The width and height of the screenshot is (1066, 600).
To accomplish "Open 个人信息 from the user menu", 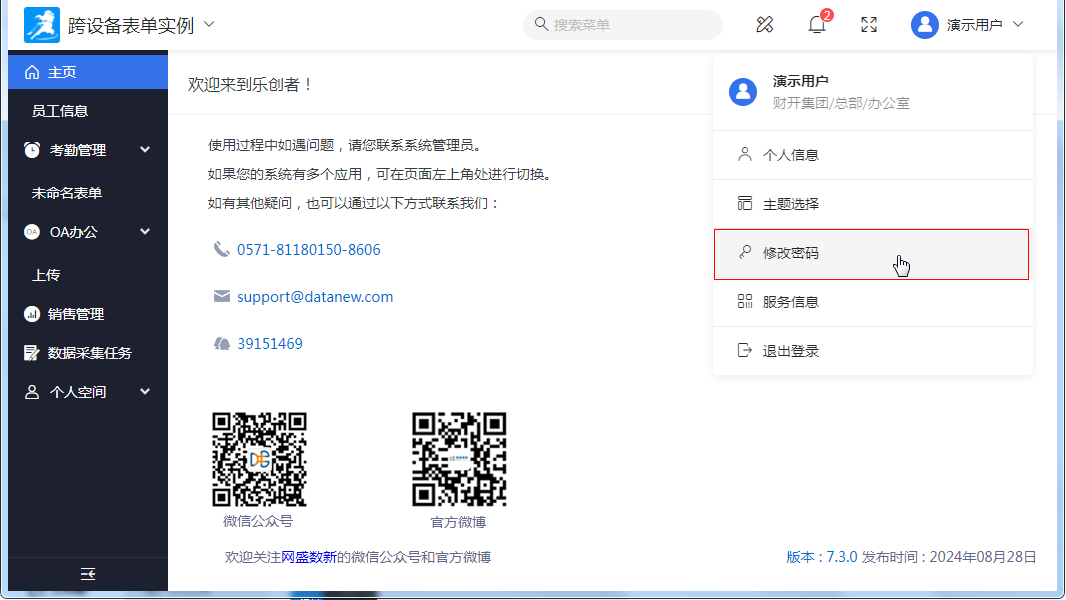I will pos(790,155).
